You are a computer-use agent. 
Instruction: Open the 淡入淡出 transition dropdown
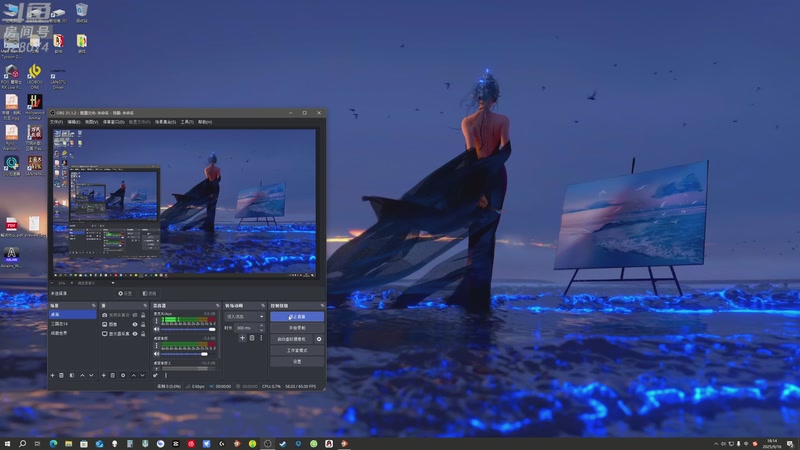[x=245, y=317]
